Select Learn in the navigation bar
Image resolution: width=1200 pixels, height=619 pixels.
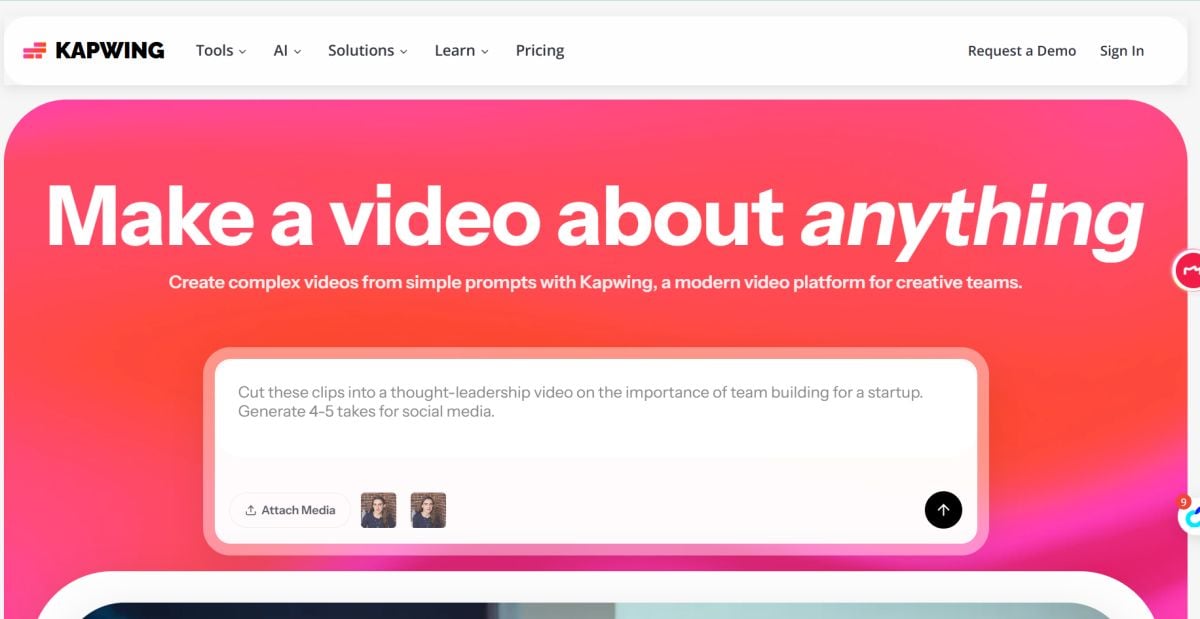point(455,49)
